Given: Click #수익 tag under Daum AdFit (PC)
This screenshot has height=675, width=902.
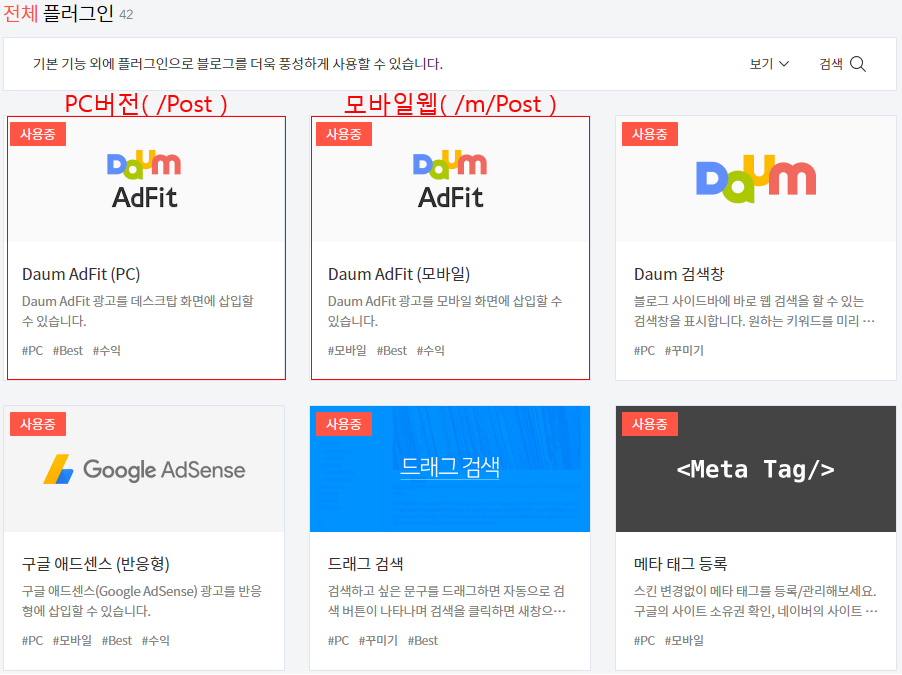Looking at the screenshot, I should tap(106, 350).
